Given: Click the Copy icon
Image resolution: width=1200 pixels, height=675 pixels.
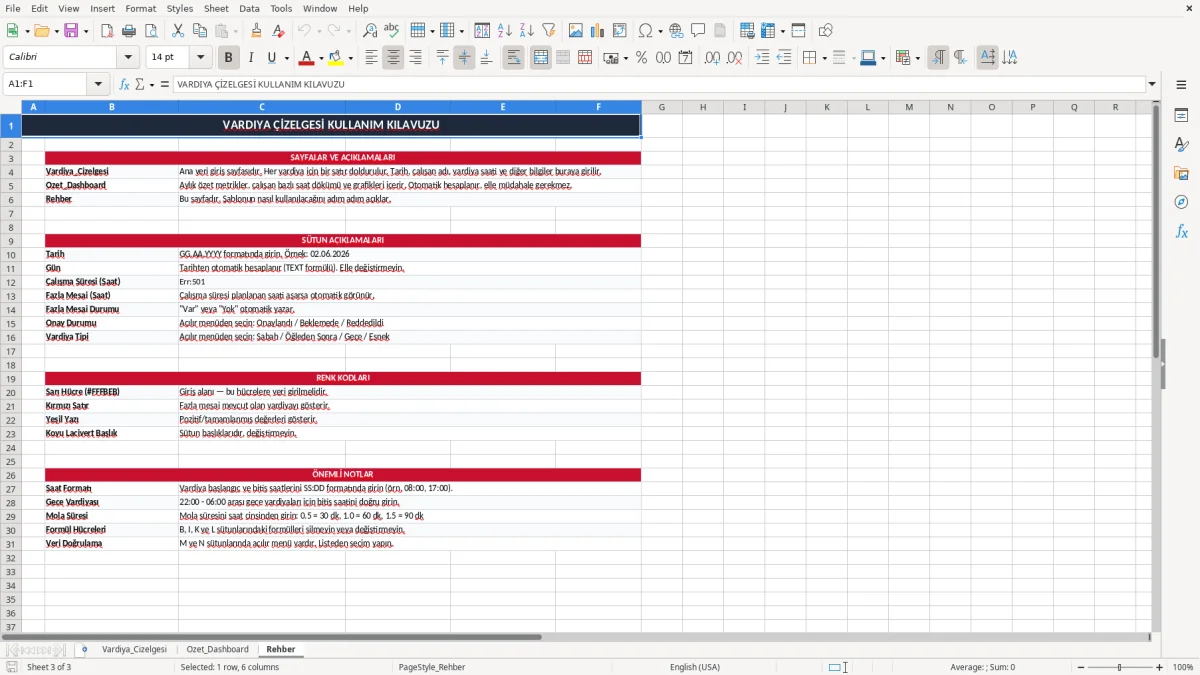Looking at the screenshot, I should pos(200,31).
